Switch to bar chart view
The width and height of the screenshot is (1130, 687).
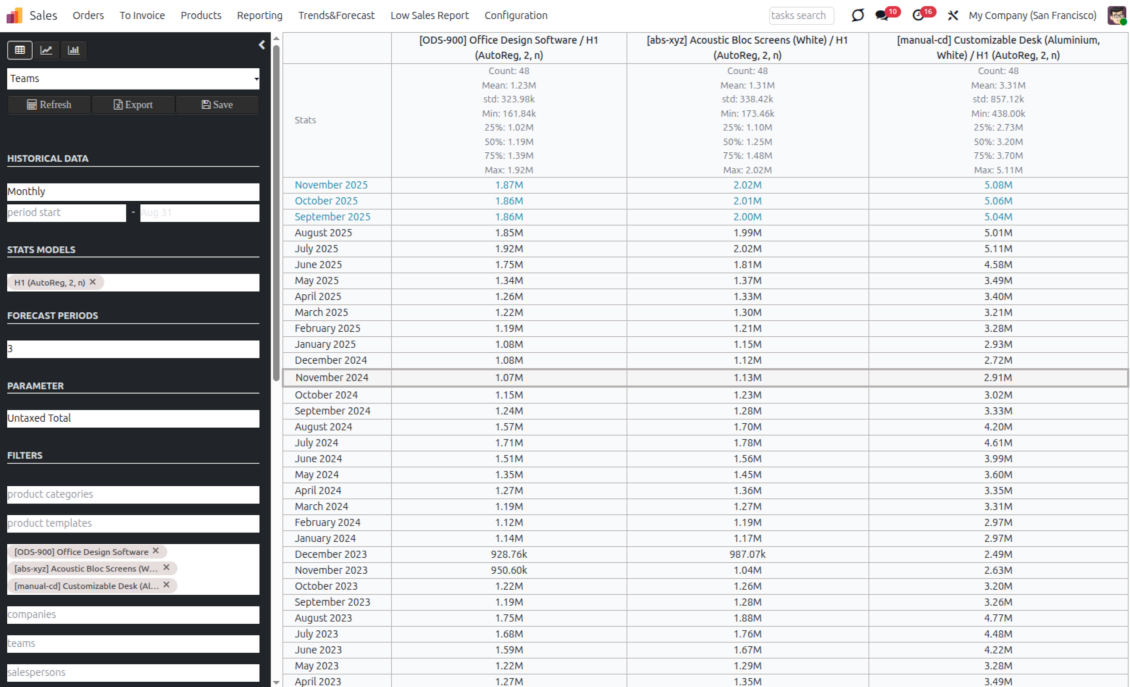tap(74, 50)
